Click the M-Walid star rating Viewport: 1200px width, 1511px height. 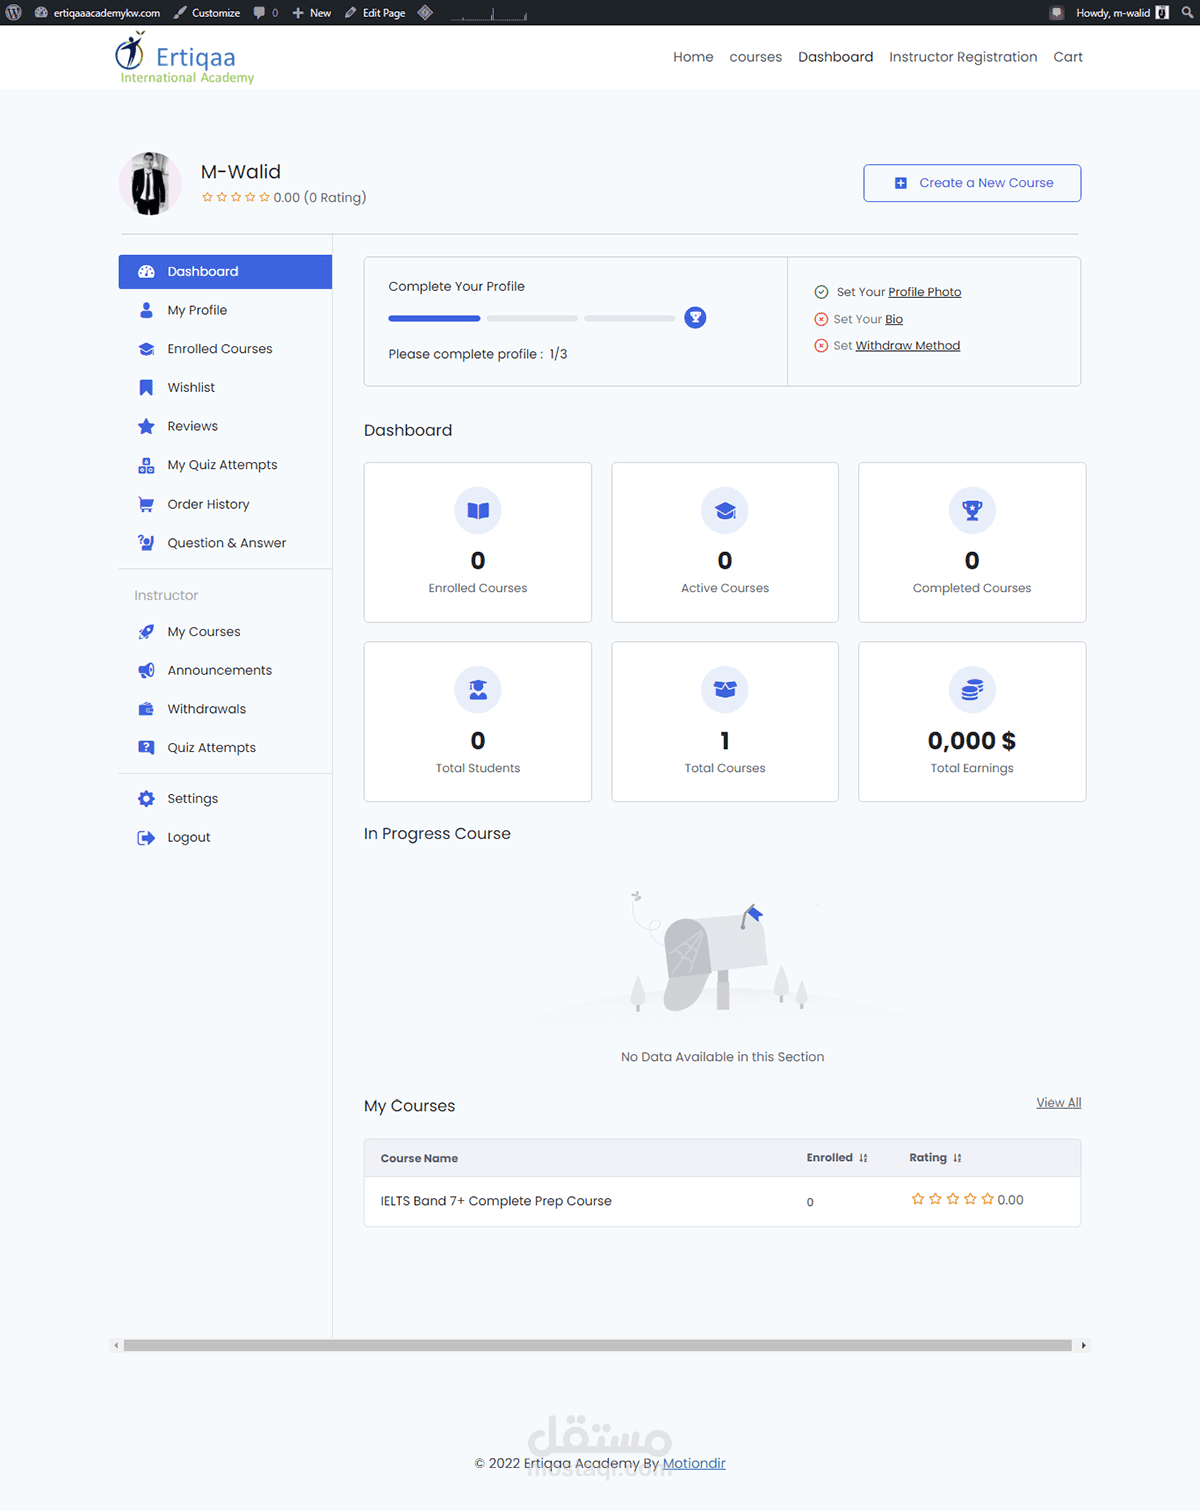(236, 197)
